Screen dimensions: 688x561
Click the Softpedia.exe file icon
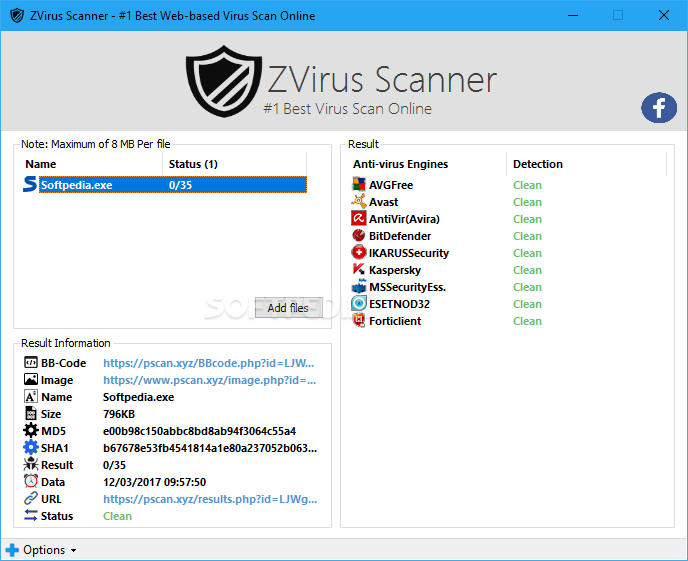[x=30, y=184]
